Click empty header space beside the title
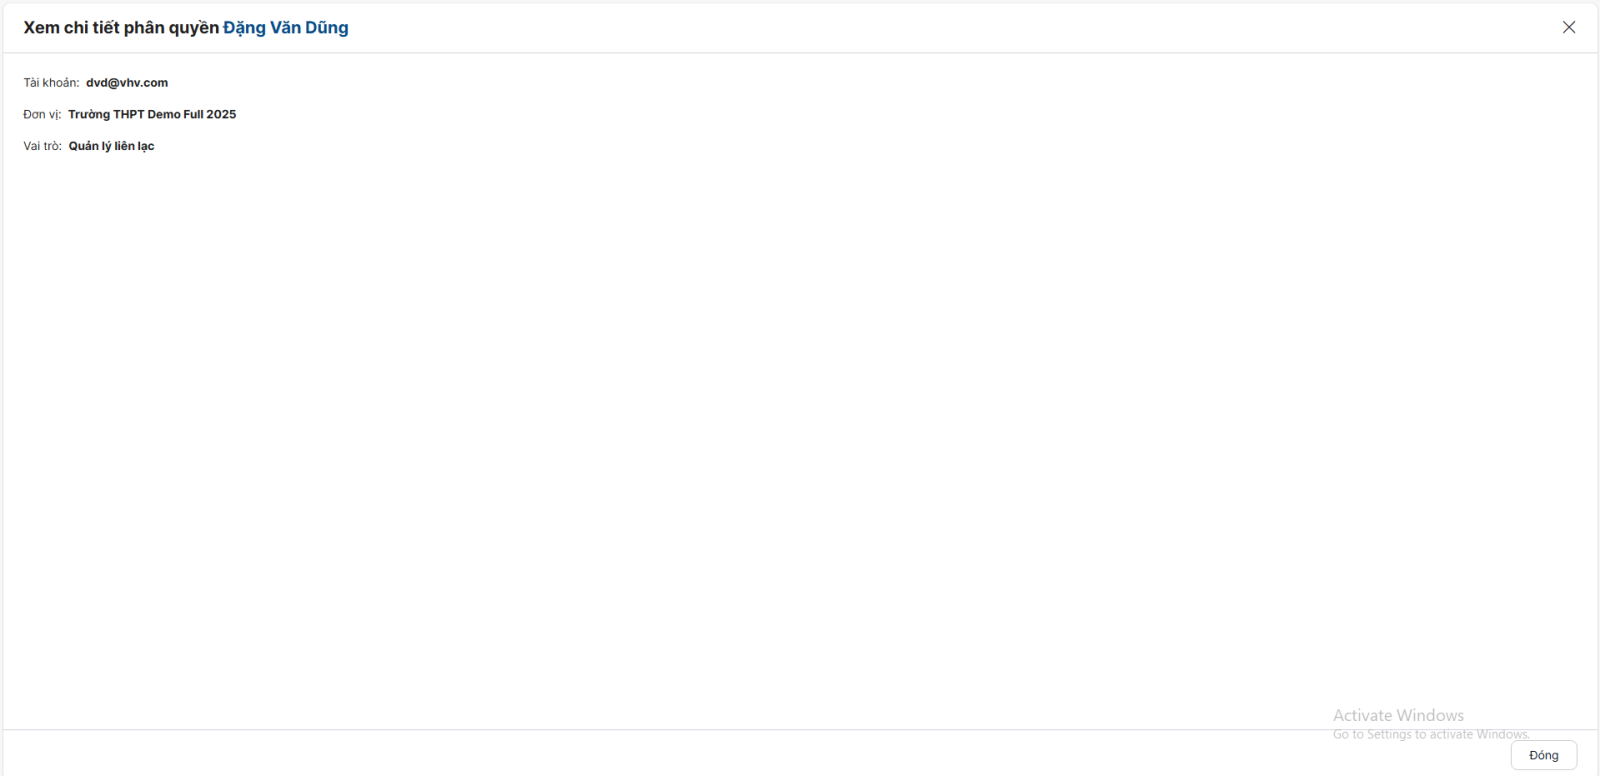This screenshot has width=1600, height=776. [x=900, y=28]
